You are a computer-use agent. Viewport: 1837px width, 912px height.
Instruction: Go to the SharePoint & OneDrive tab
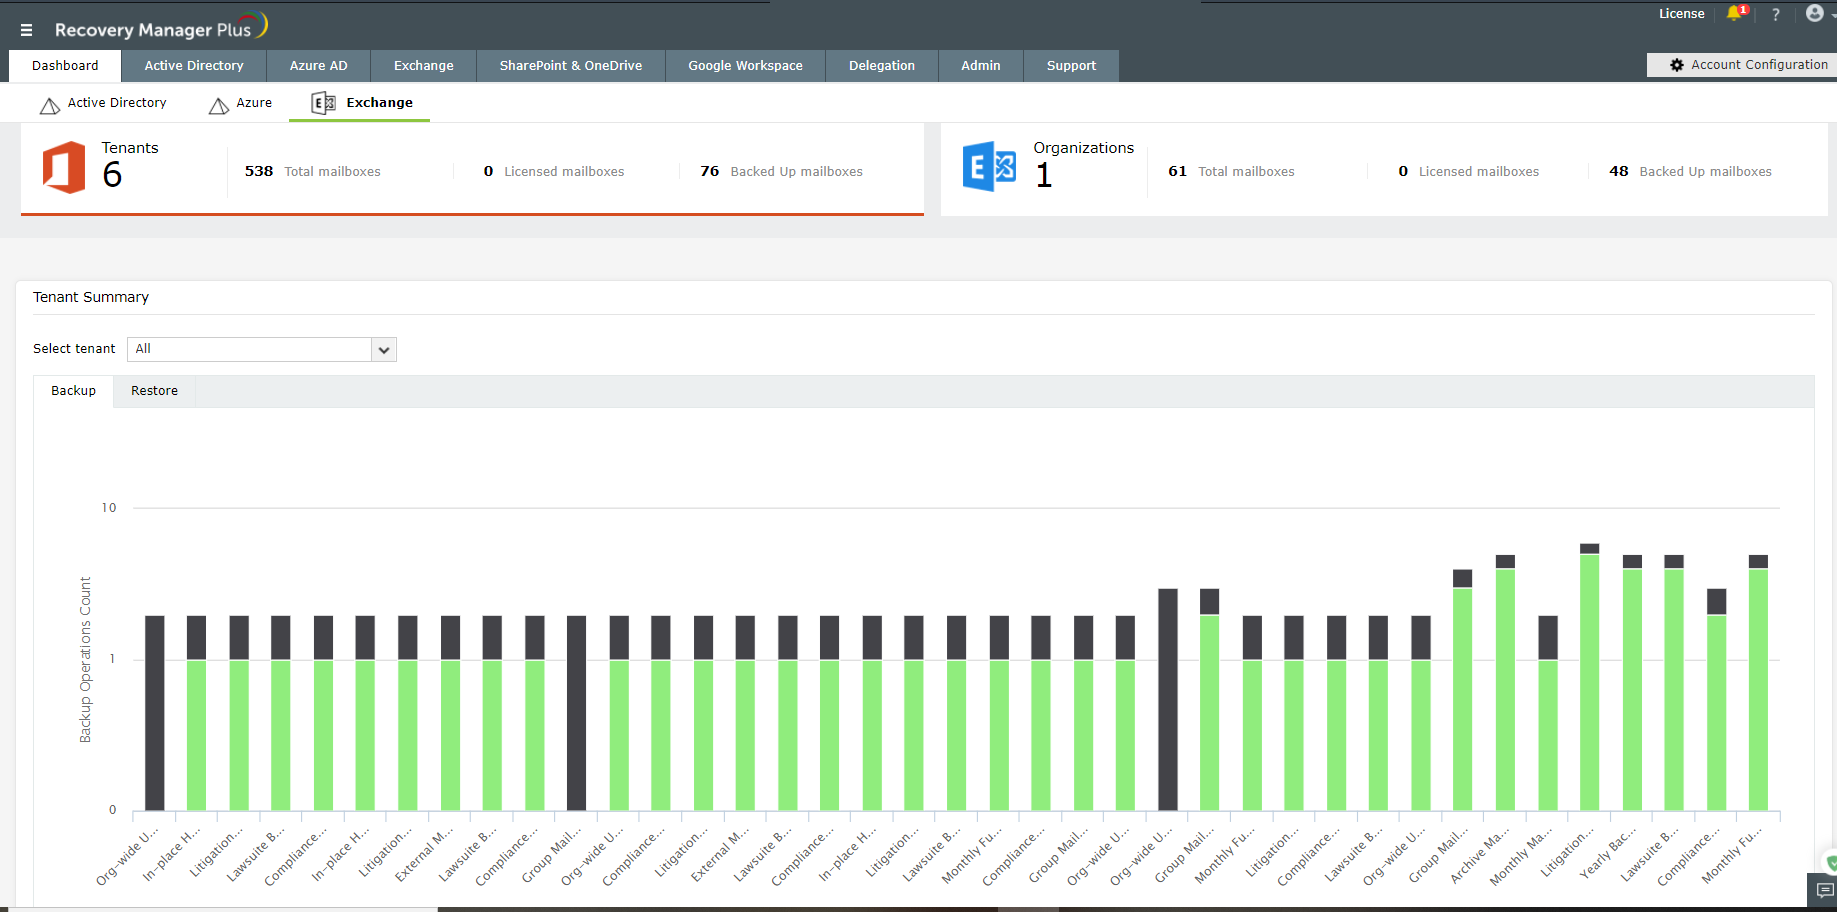[570, 65]
